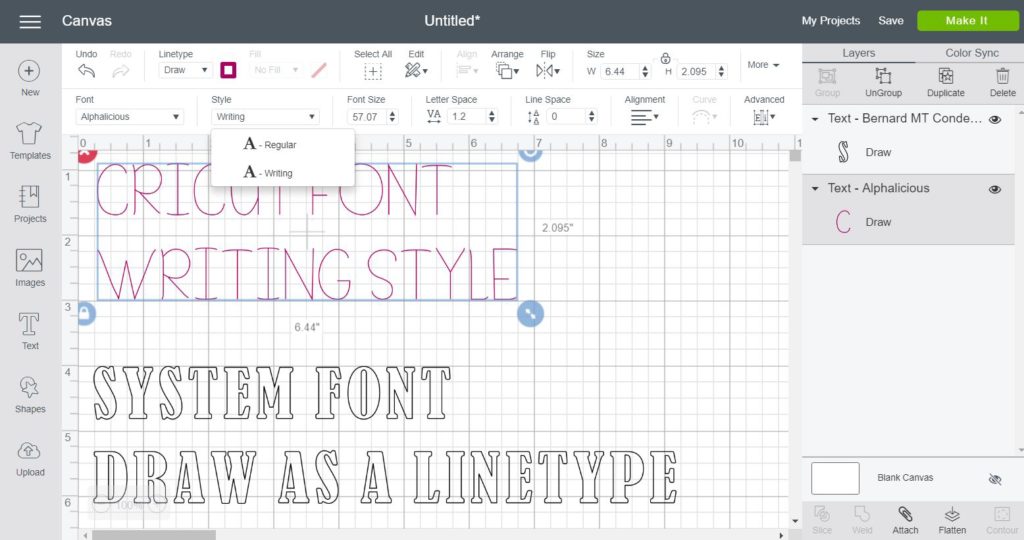Switch to the Color Sync tab

(972, 53)
